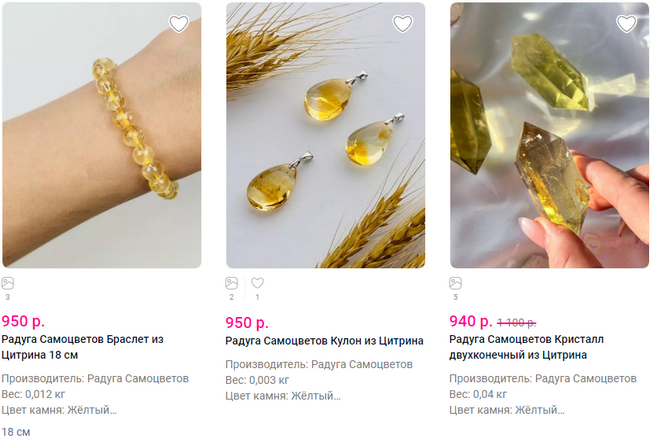Open the citrine pendants product photo
This screenshot has height=439, width=650.
click(326, 135)
